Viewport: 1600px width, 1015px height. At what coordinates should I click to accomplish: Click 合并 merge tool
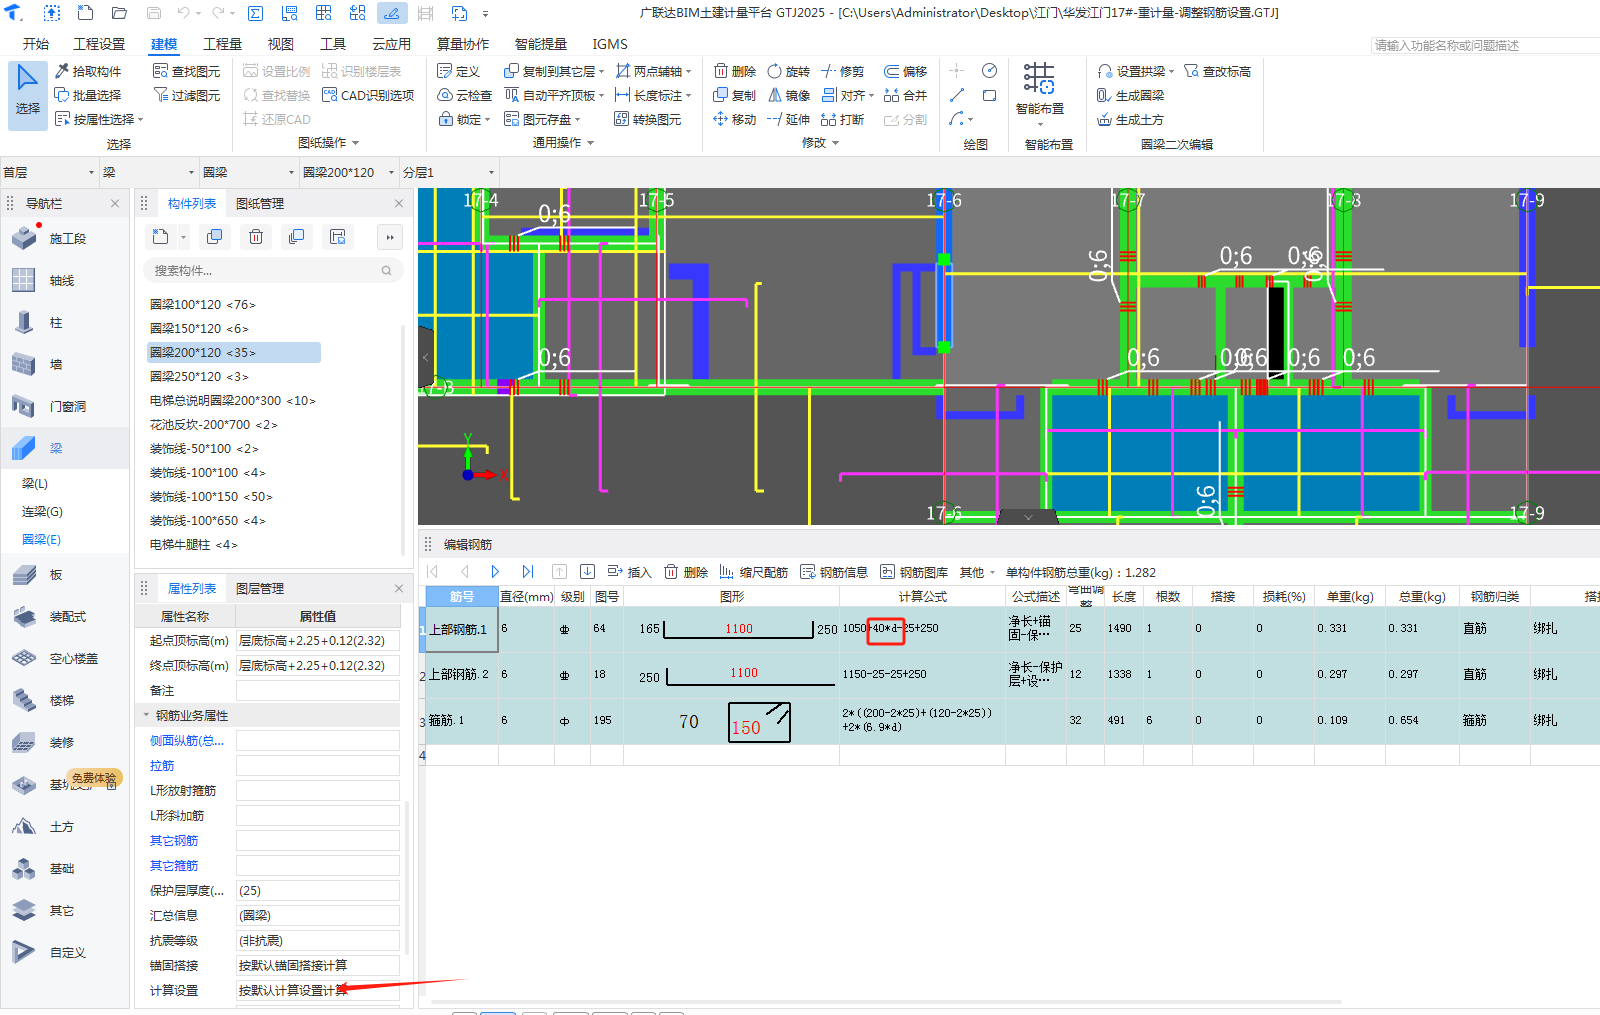click(906, 95)
